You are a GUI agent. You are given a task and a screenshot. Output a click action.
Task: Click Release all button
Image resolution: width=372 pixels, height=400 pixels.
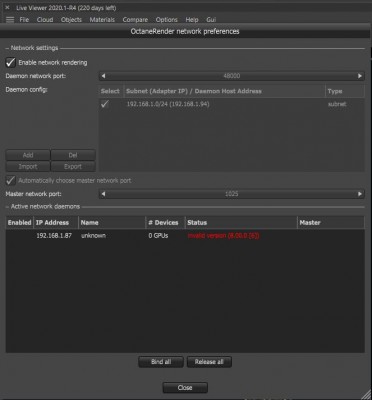(209, 362)
